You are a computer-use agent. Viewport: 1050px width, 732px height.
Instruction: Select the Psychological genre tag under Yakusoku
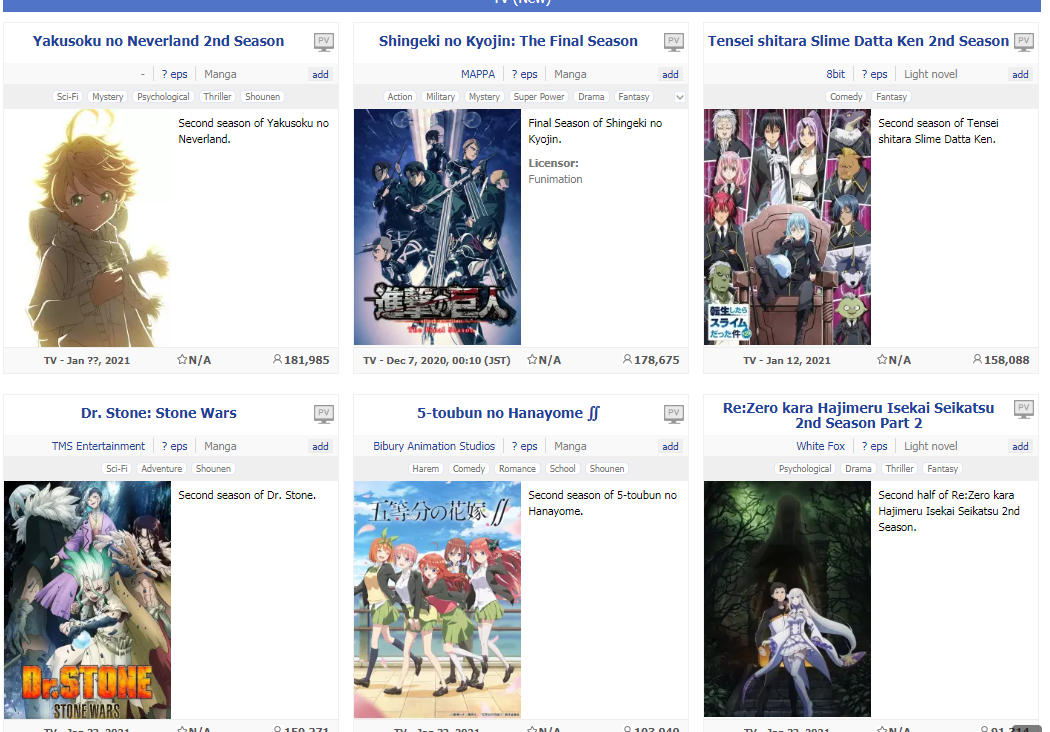pyautogui.click(x=163, y=96)
